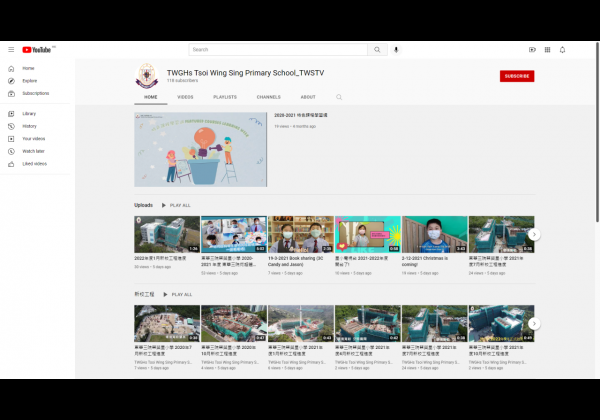Open the PLAYLISTS tab

pyautogui.click(x=225, y=97)
